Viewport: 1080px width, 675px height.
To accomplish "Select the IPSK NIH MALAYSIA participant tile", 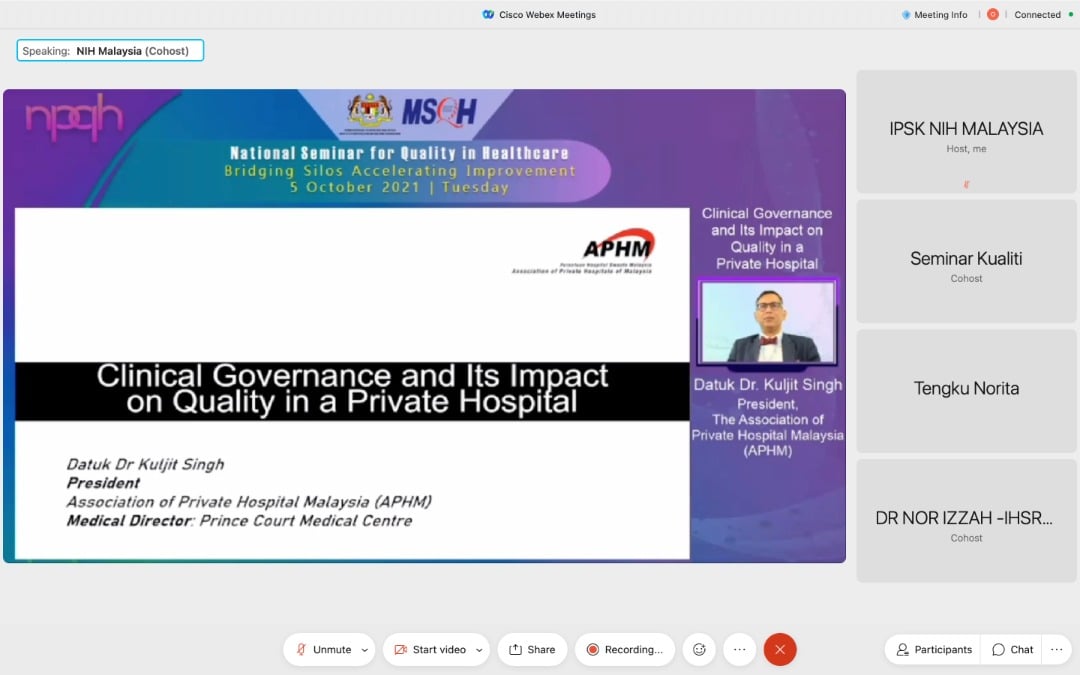I will pyautogui.click(x=966, y=132).
